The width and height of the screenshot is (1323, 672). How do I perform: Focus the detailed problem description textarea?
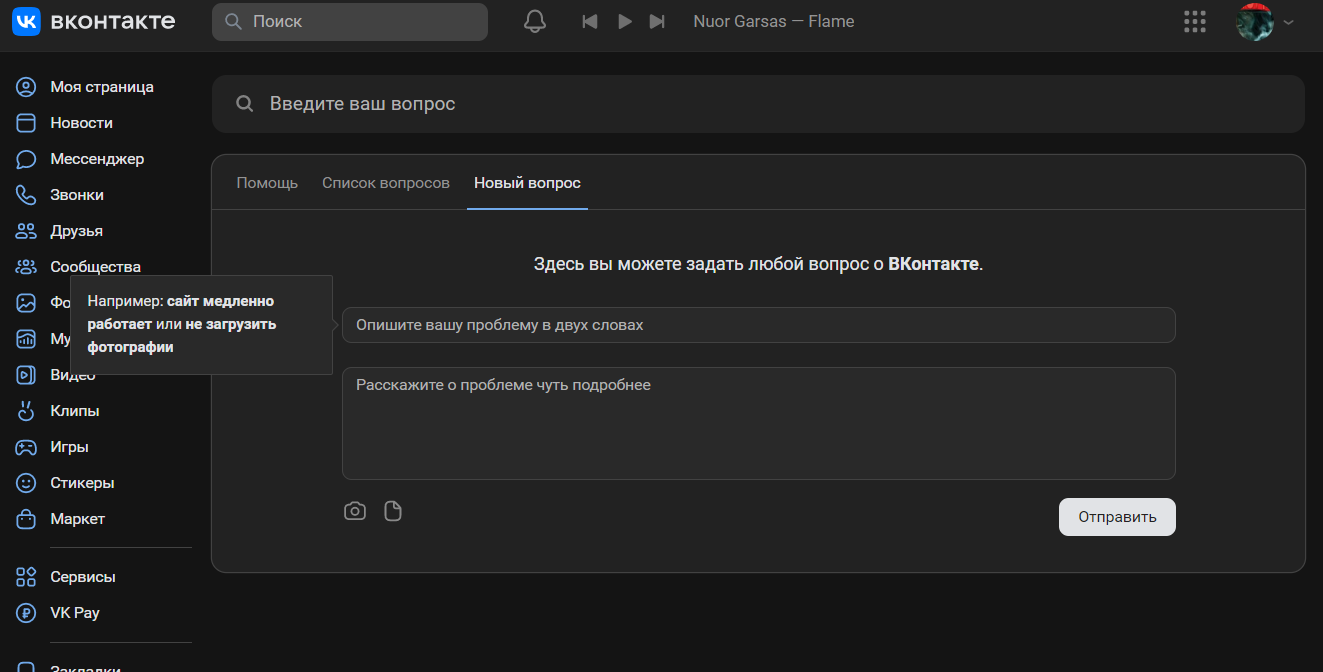(758, 423)
